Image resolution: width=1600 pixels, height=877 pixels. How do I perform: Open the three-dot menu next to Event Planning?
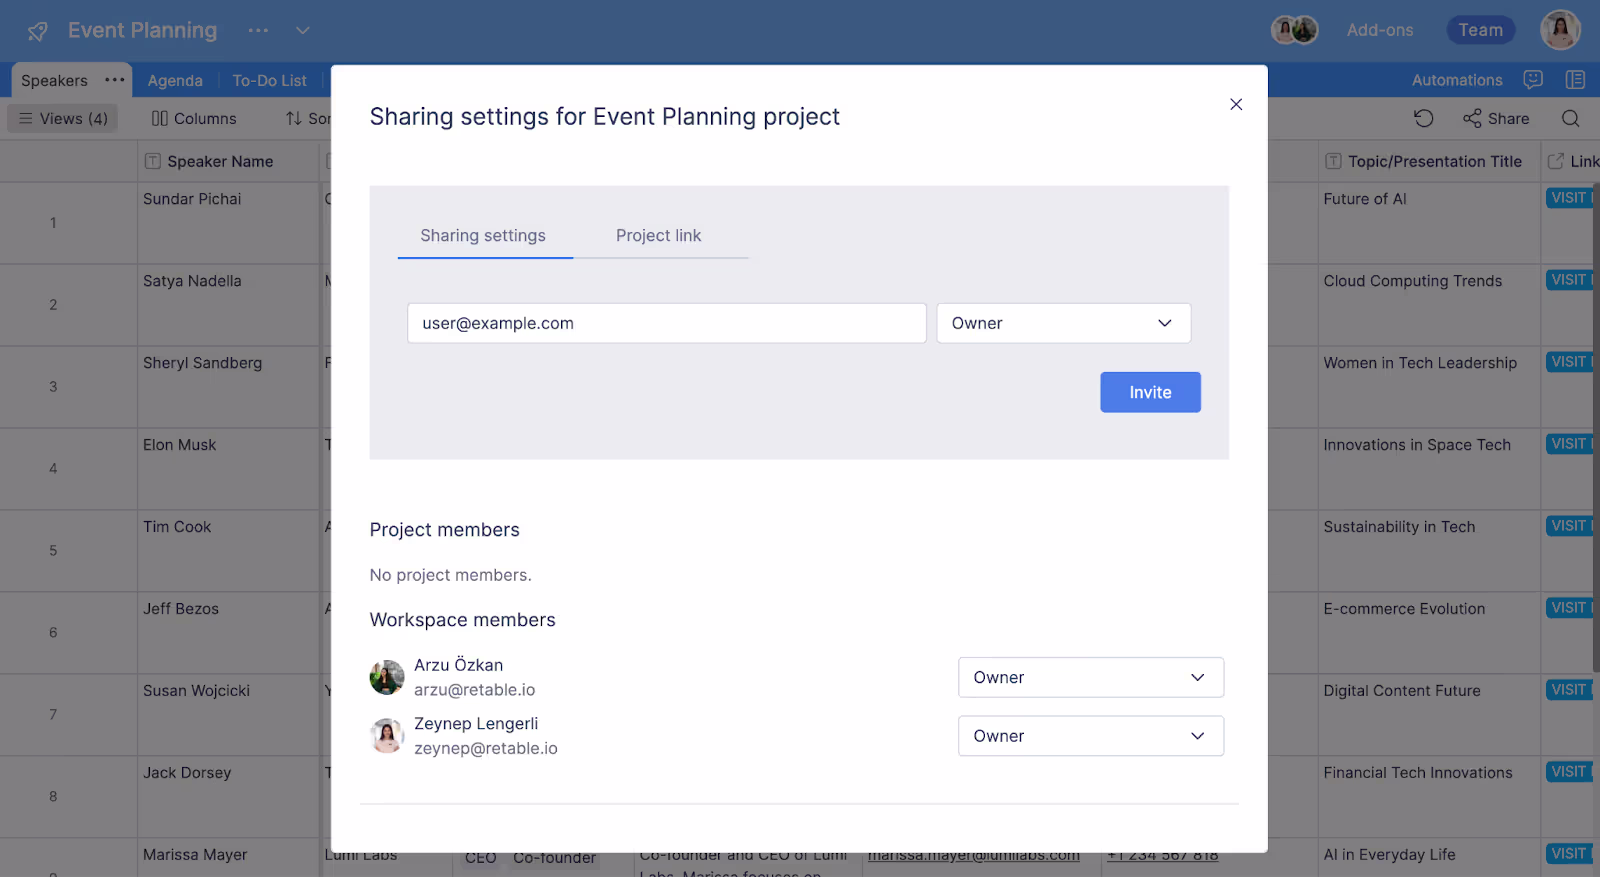click(258, 30)
